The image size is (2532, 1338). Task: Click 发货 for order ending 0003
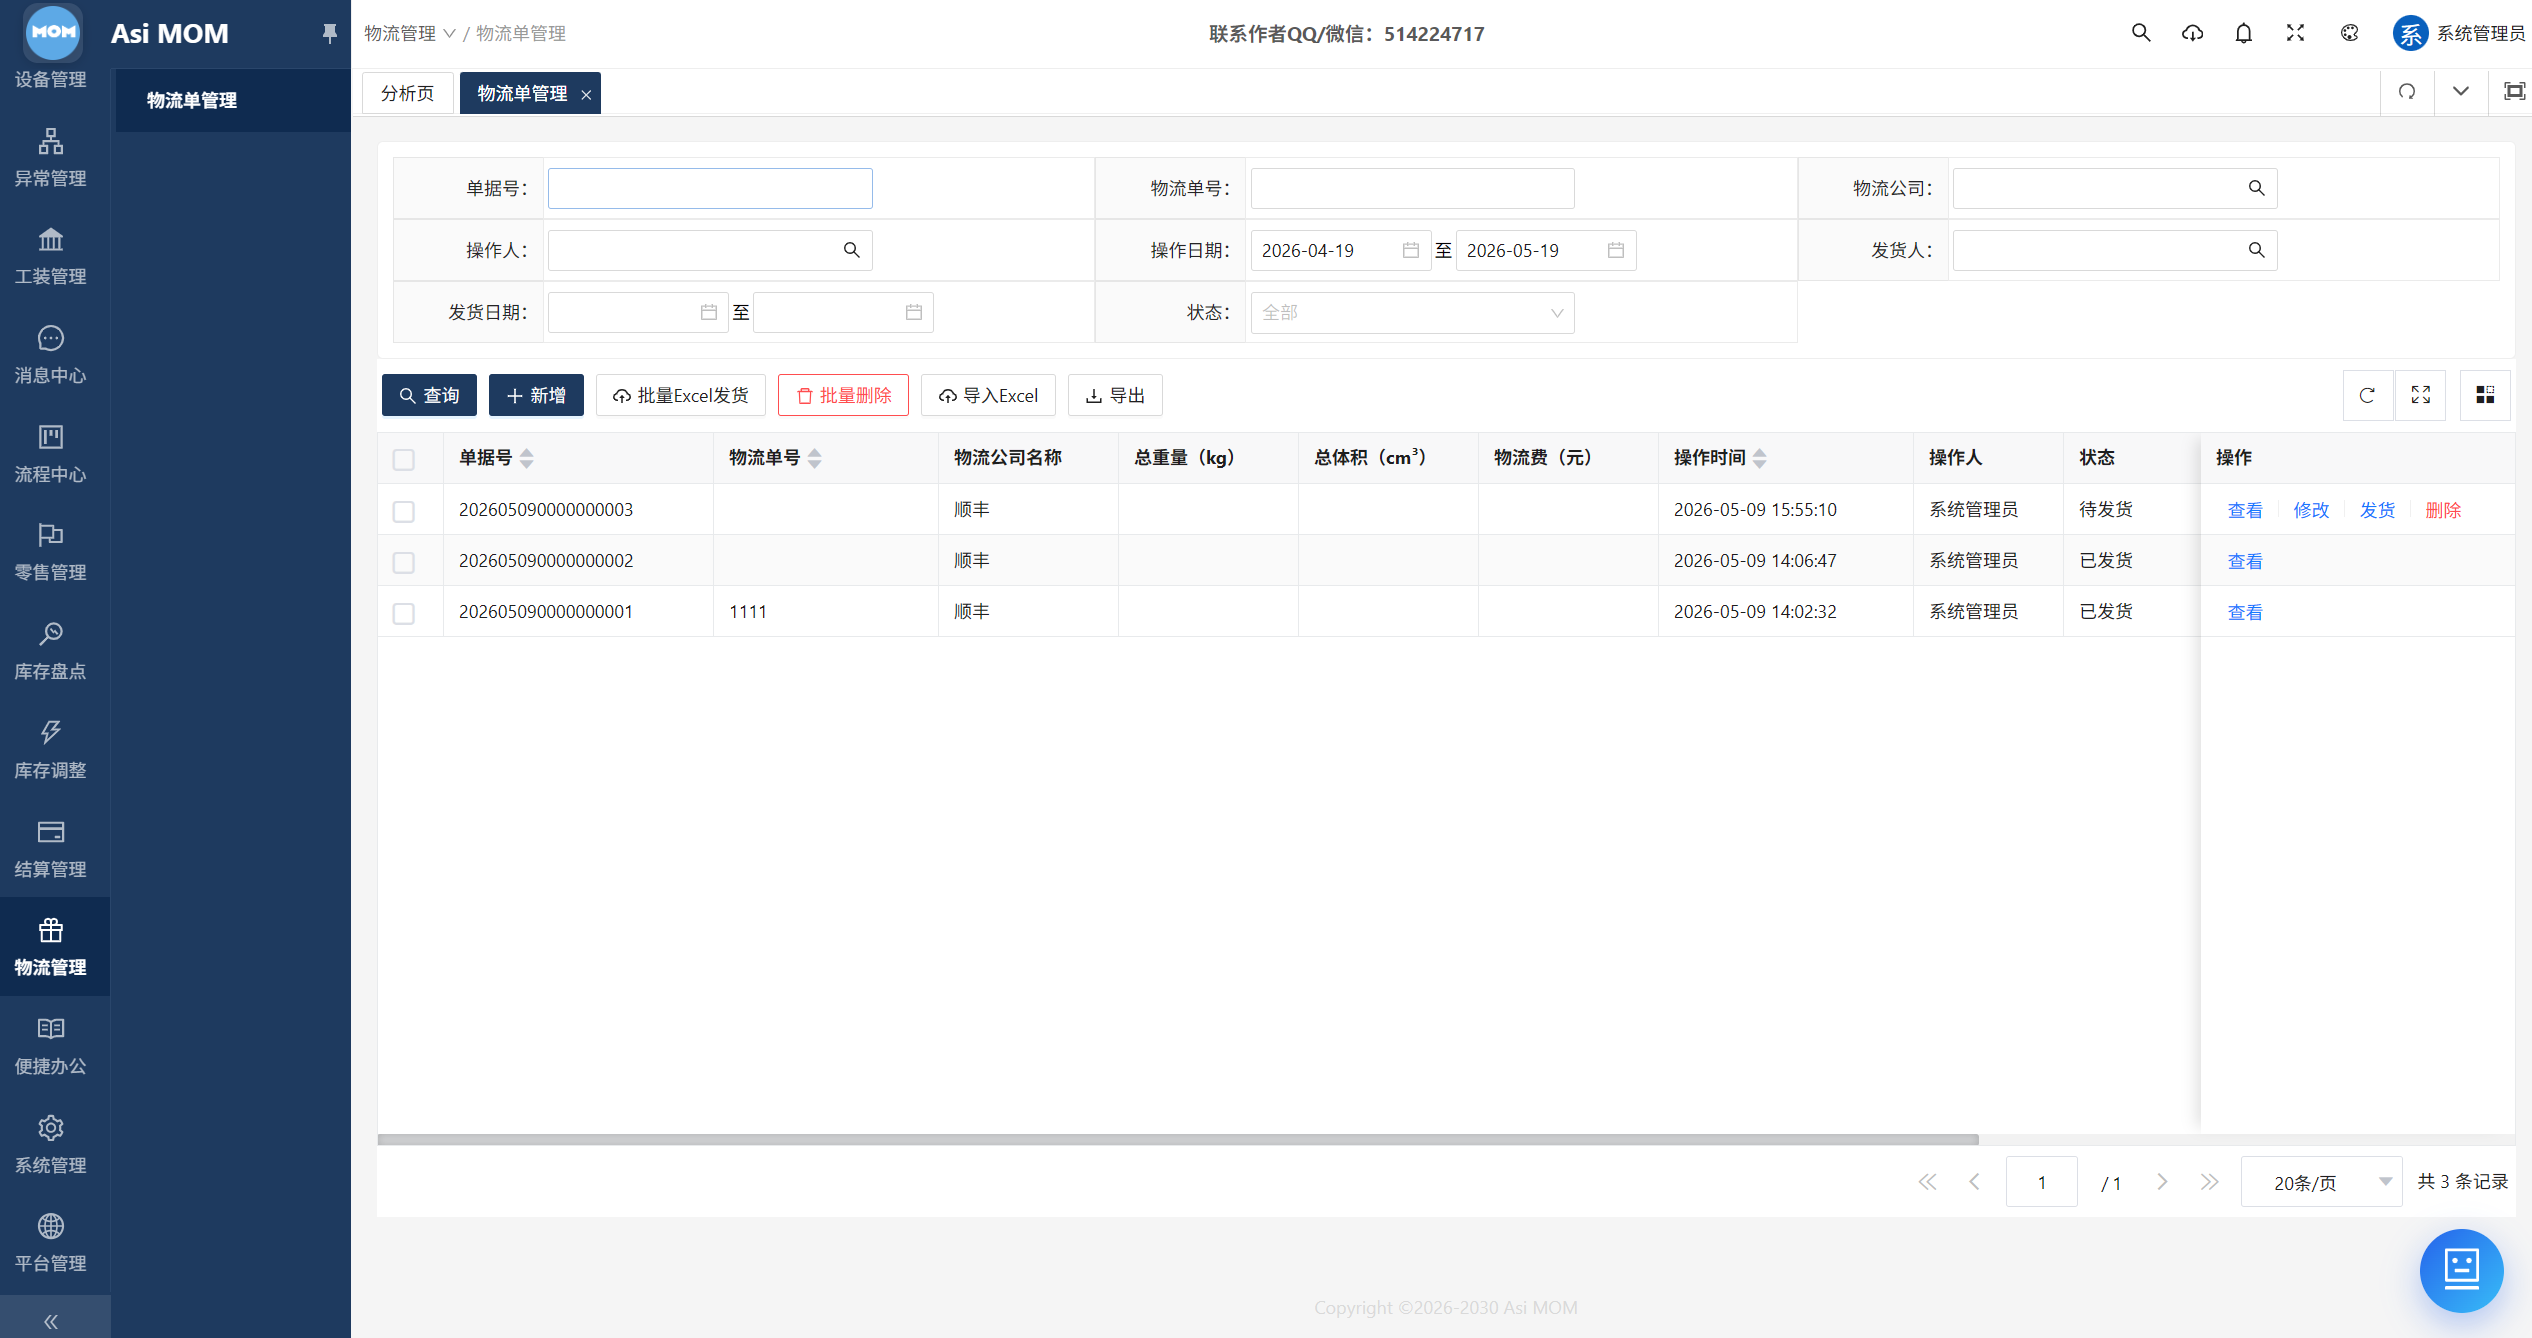tap(2377, 510)
